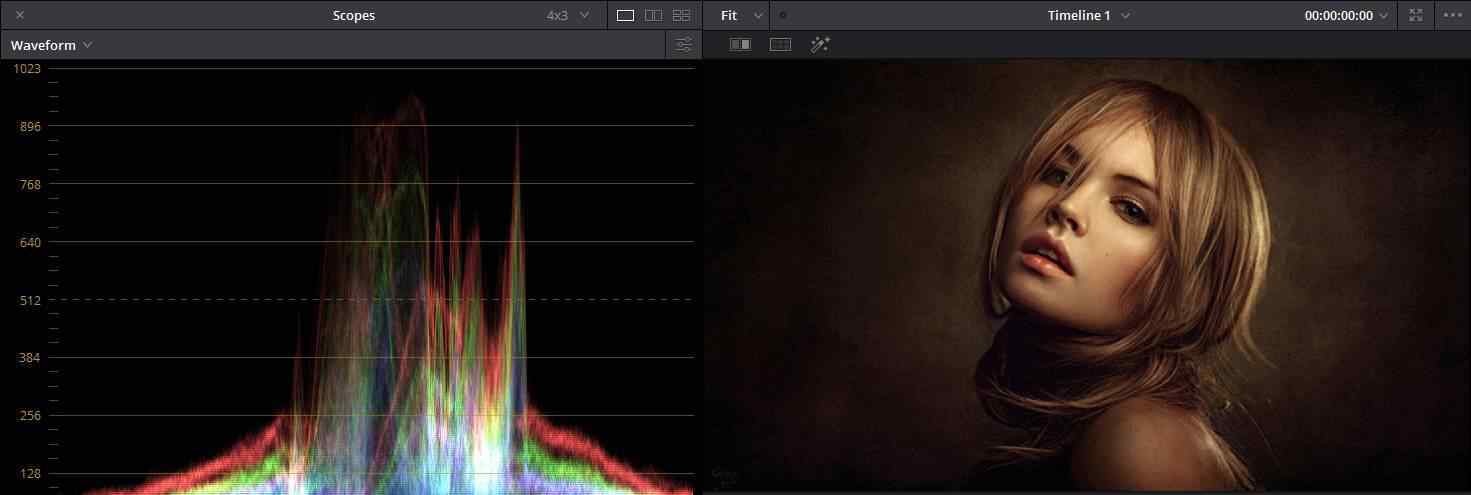Open the Waveform scope type dropdown
The width and height of the screenshot is (1471, 495).
[51, 45]
